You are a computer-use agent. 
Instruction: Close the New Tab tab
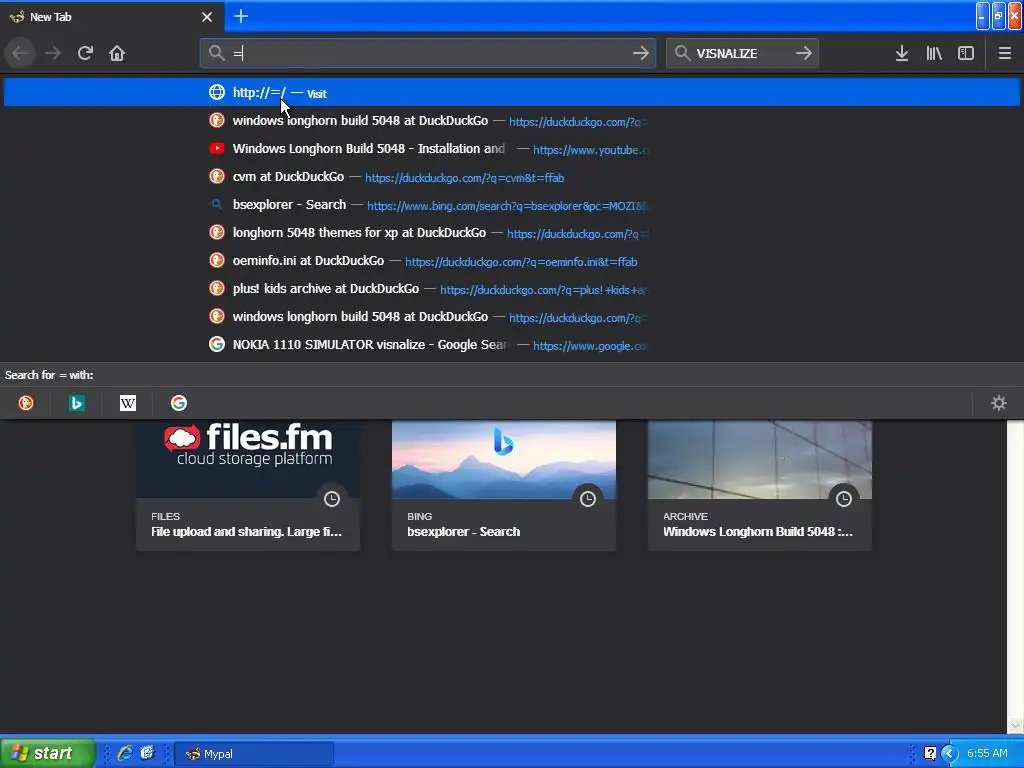pyautogui.click(x=207, y=17)
